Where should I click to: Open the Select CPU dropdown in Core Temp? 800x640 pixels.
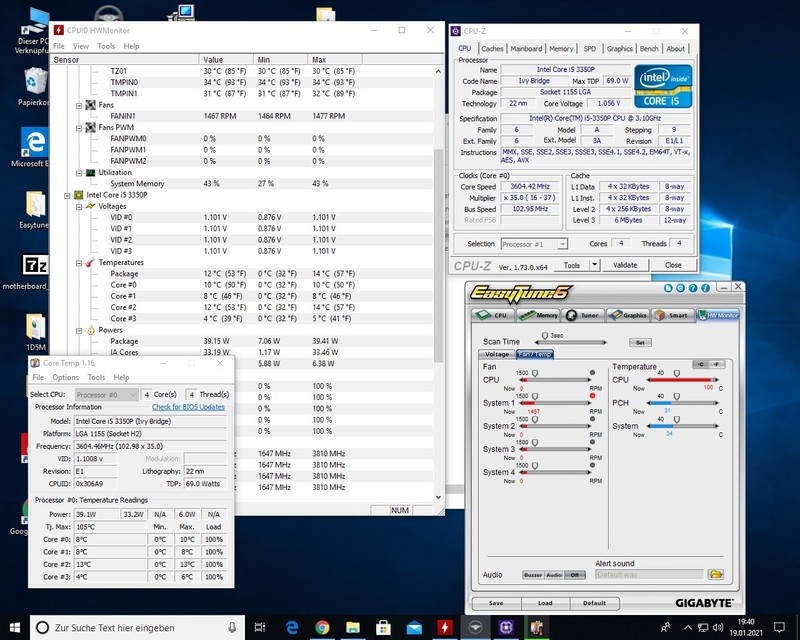(106, 395)
